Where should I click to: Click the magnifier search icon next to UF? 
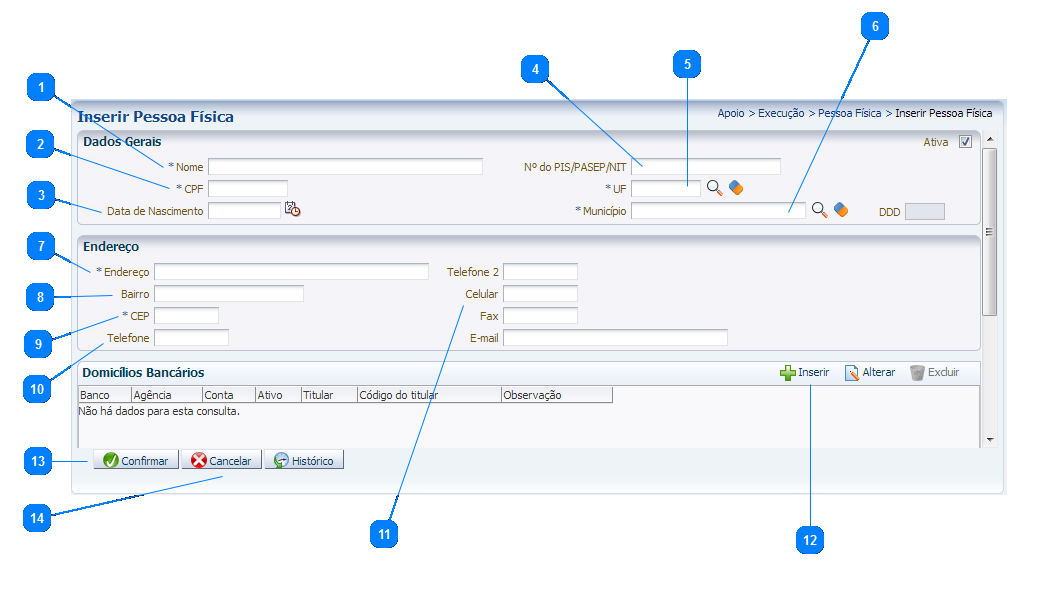pyautogui.click(x=715, y=187)
